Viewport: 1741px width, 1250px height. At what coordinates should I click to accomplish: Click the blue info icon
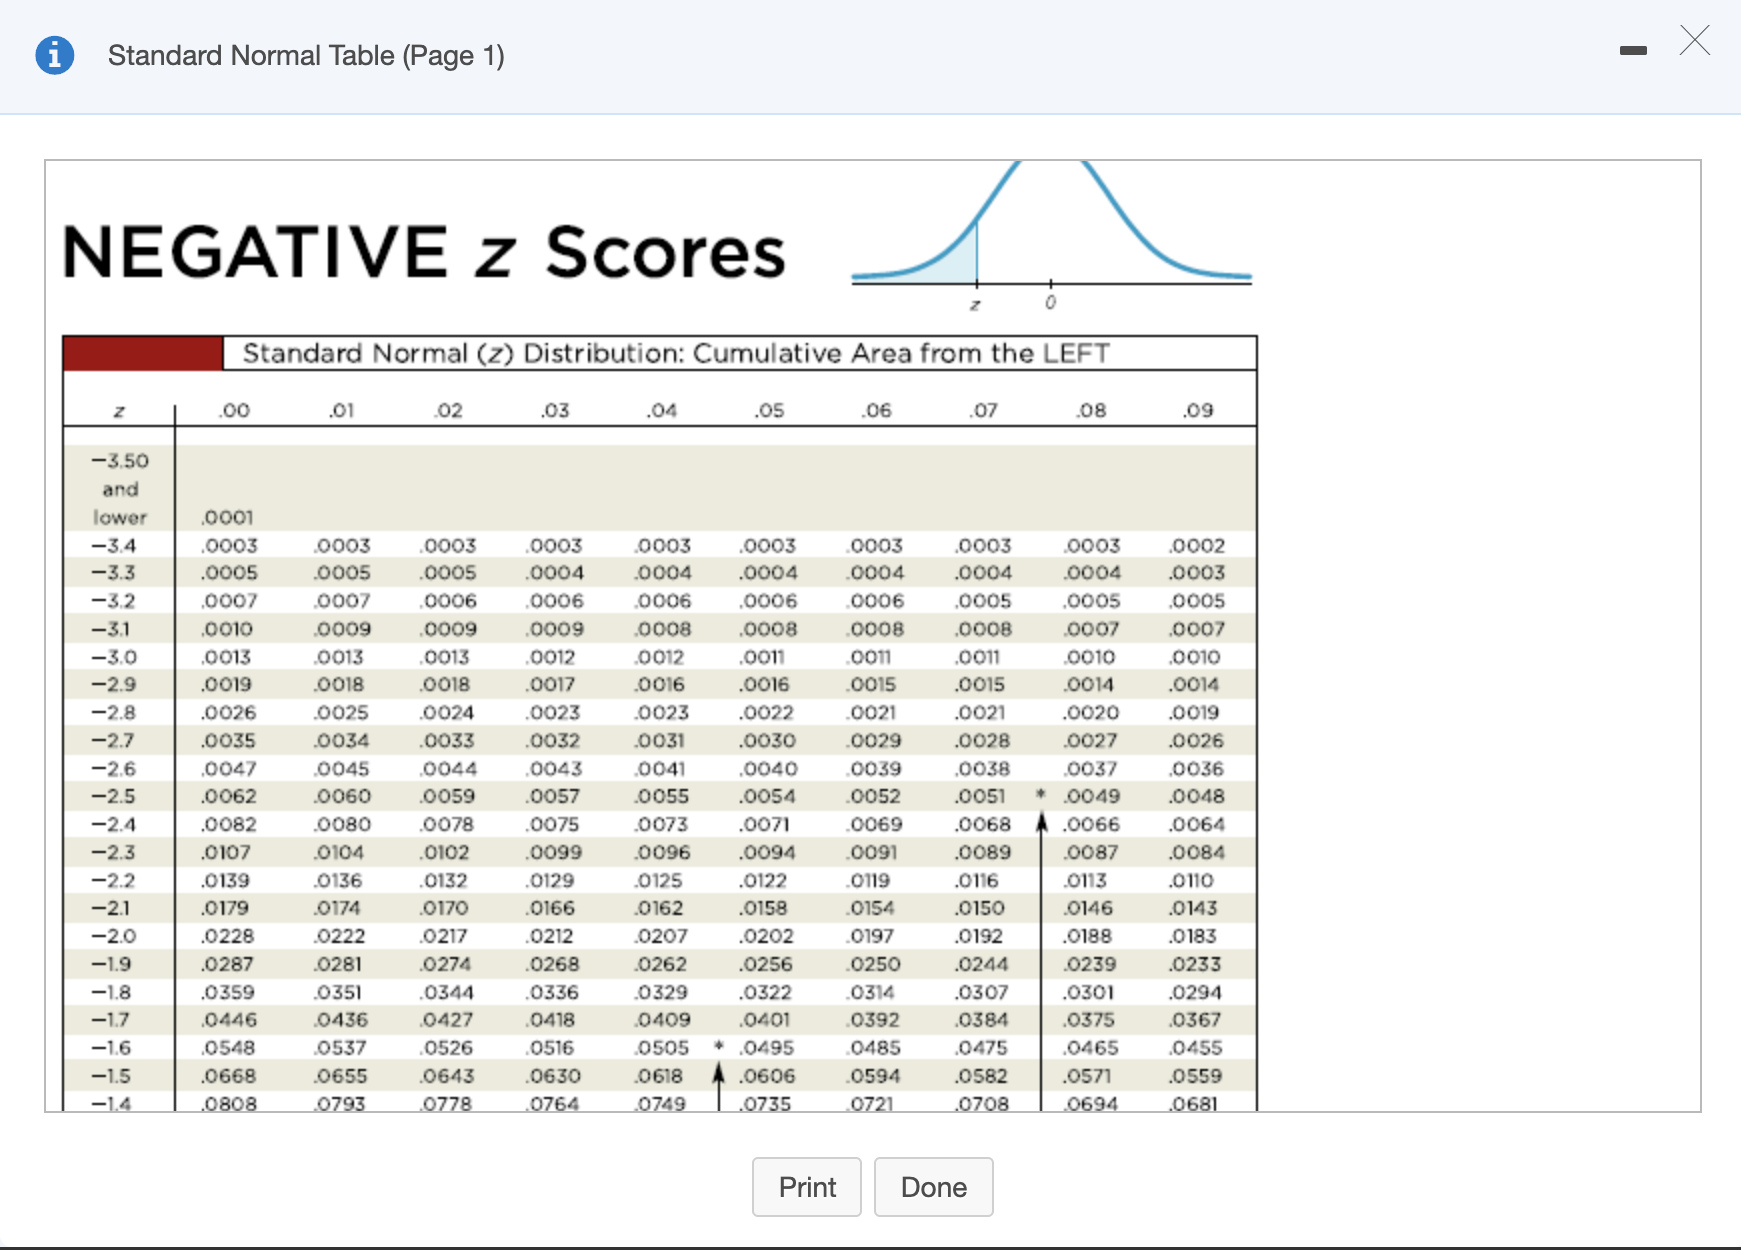coord(55,55)
